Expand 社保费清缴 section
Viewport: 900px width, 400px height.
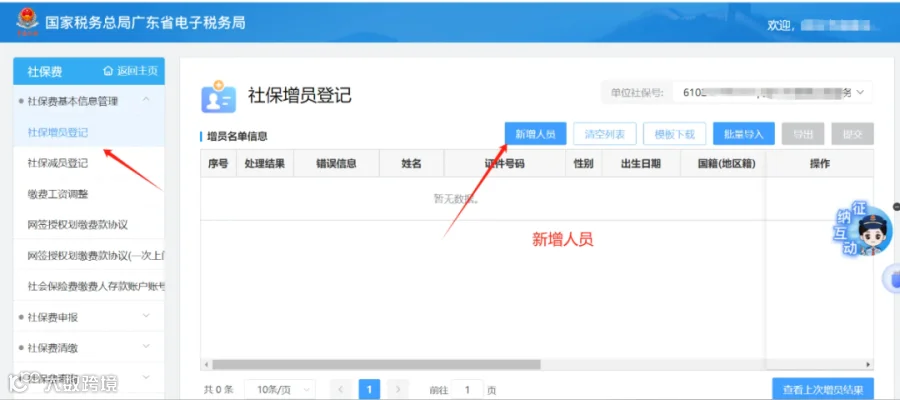click(x=146, y=347)
